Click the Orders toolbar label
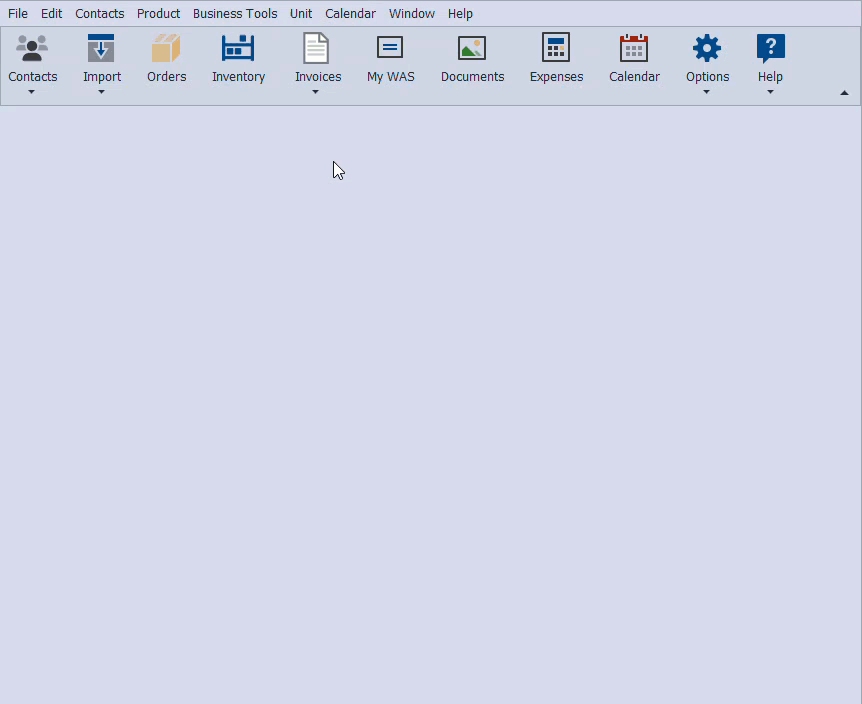862x704 pixels. [167, 76]
